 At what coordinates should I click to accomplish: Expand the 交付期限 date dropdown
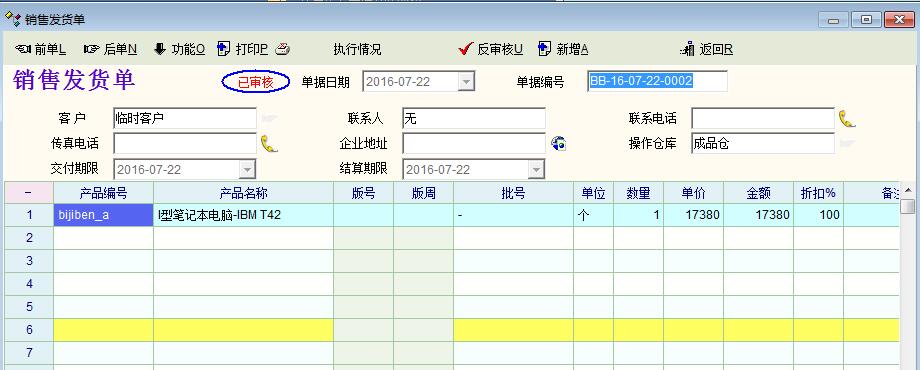[248, 169]
